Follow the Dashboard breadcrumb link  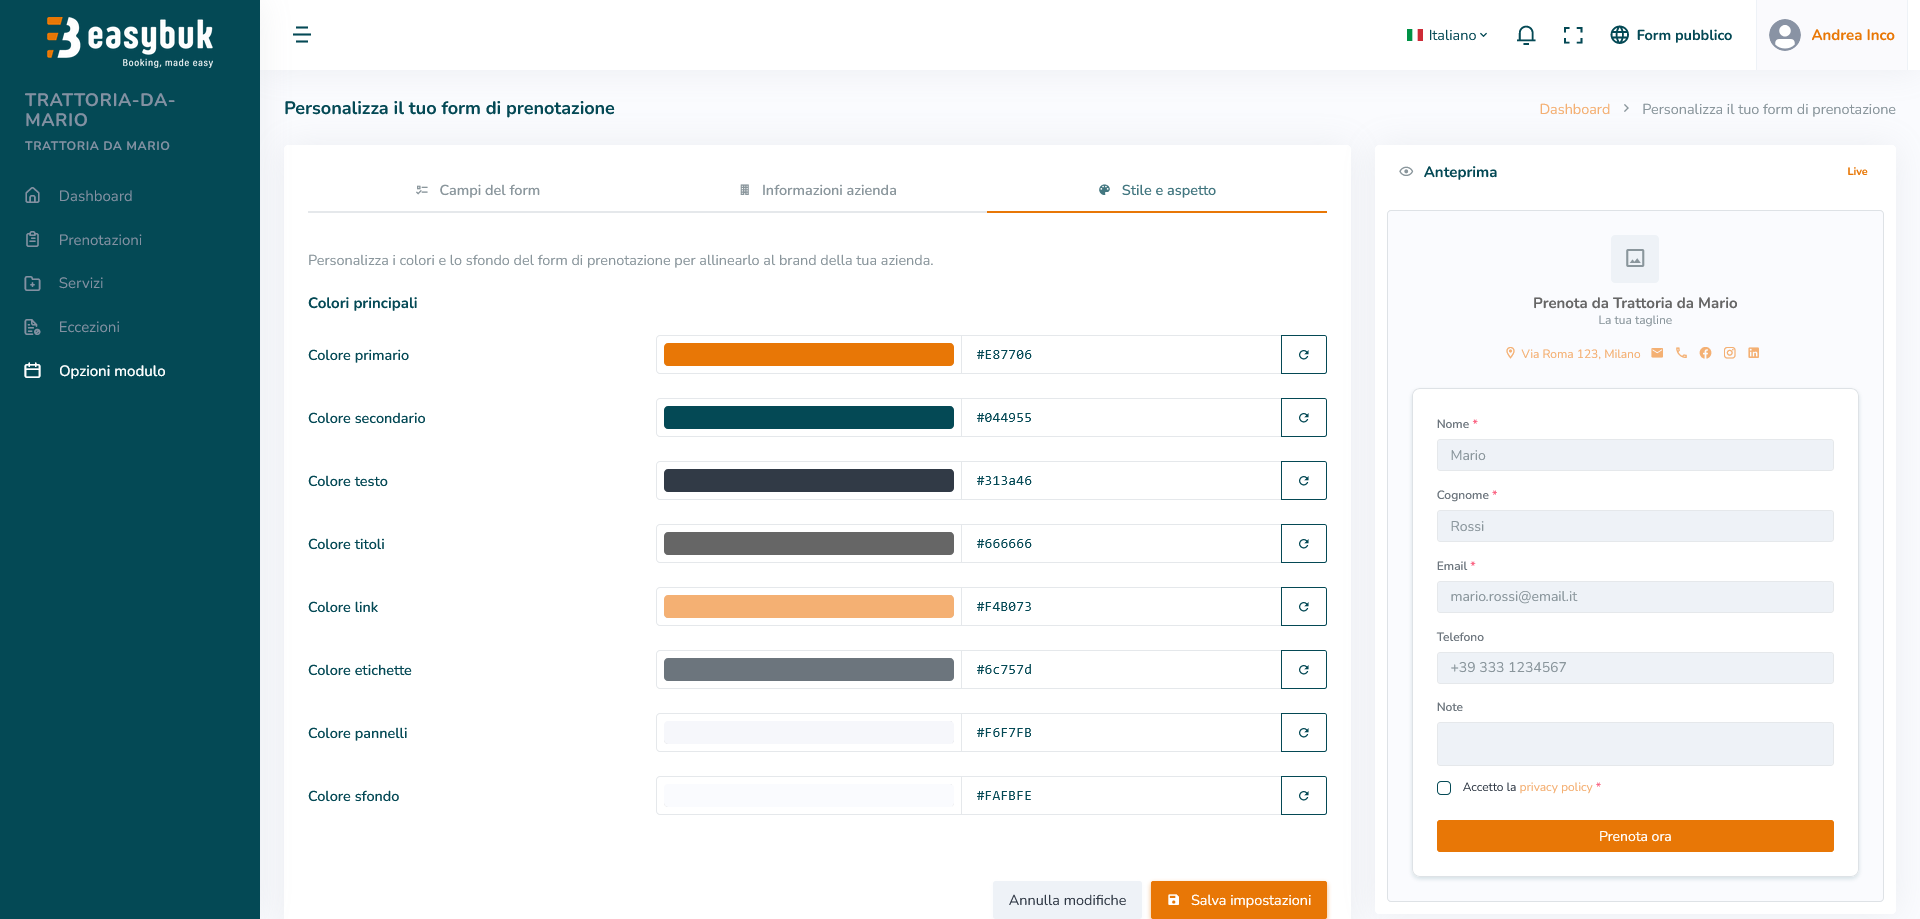1574,109
